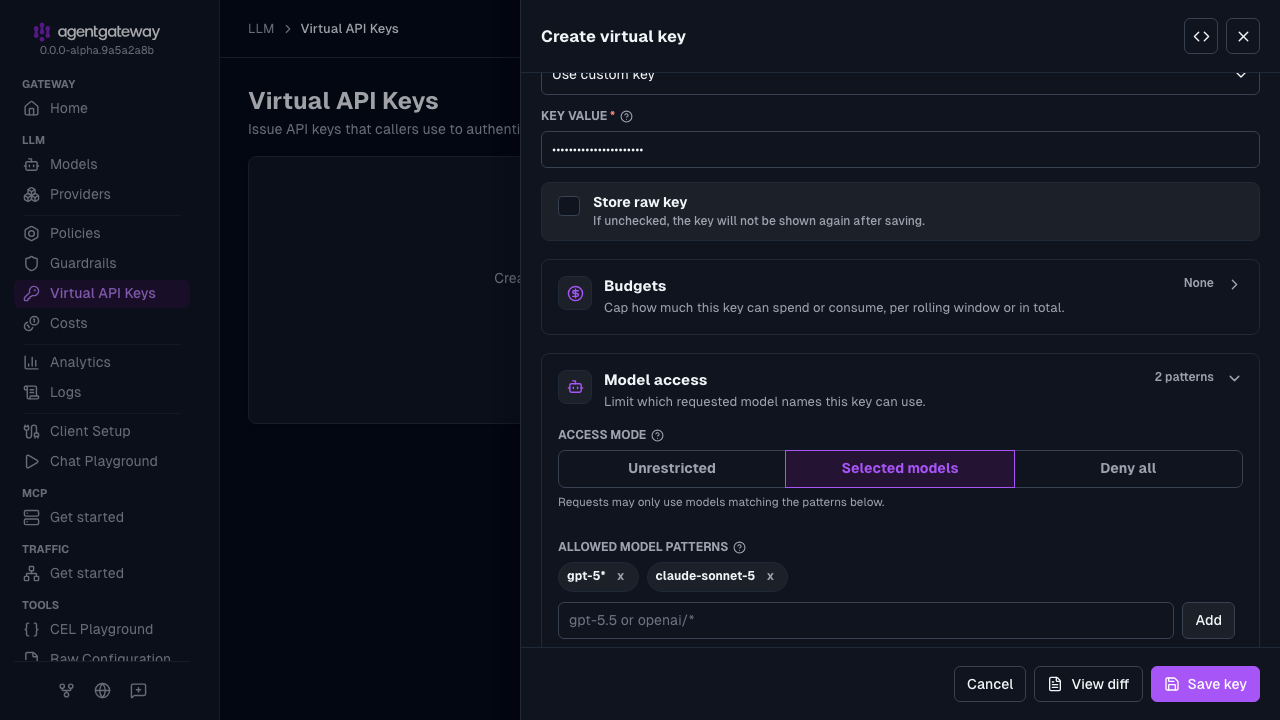
Task: Open Chat Playground in the sidebar
Action: (x=102, y=461)
